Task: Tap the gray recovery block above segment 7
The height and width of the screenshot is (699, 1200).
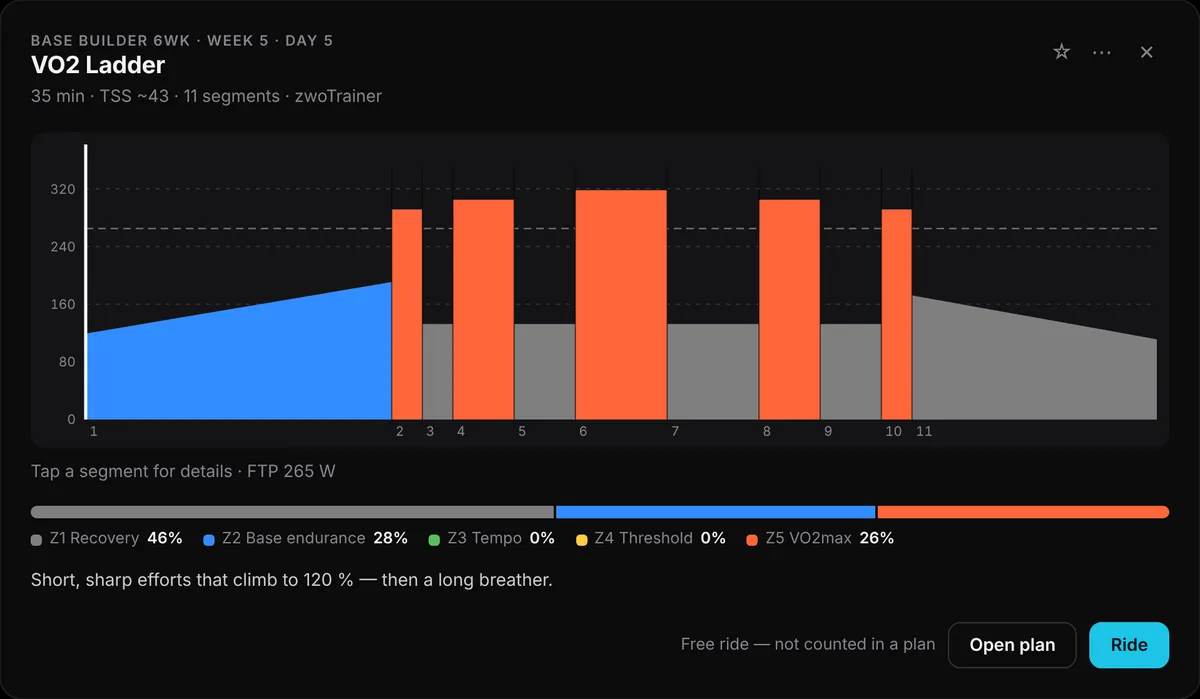Action: pyautogui.click(x=713, y=371)
